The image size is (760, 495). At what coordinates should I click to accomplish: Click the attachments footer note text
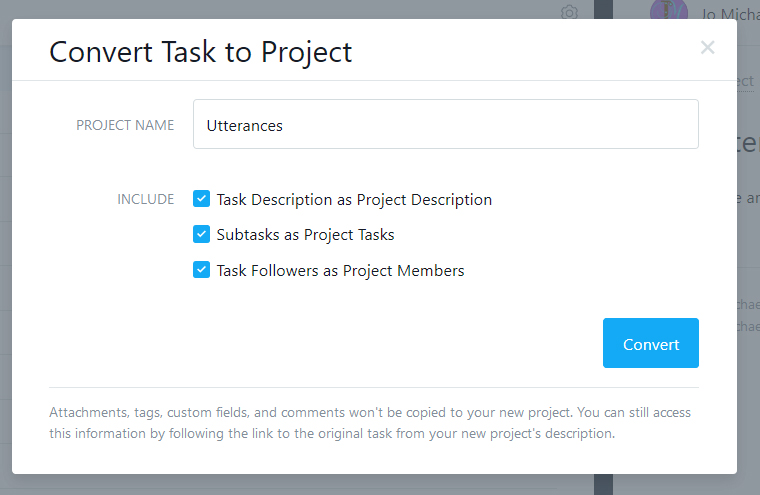370,423
